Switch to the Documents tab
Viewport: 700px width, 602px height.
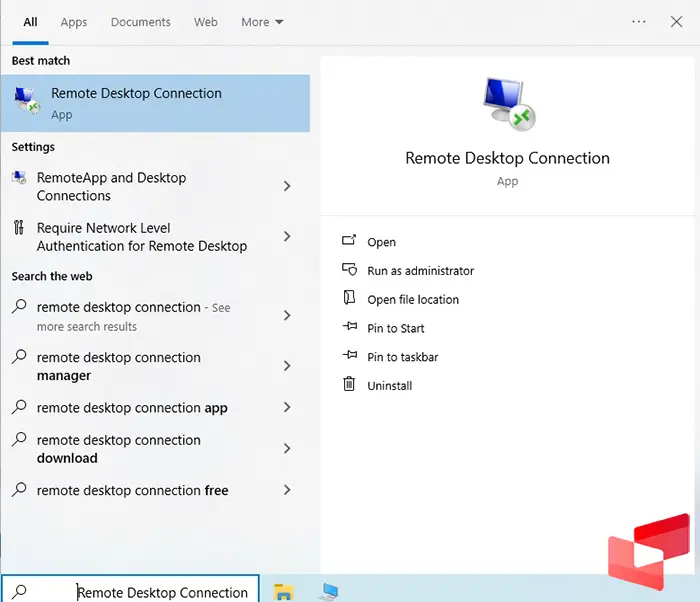(x=140, y=22)
